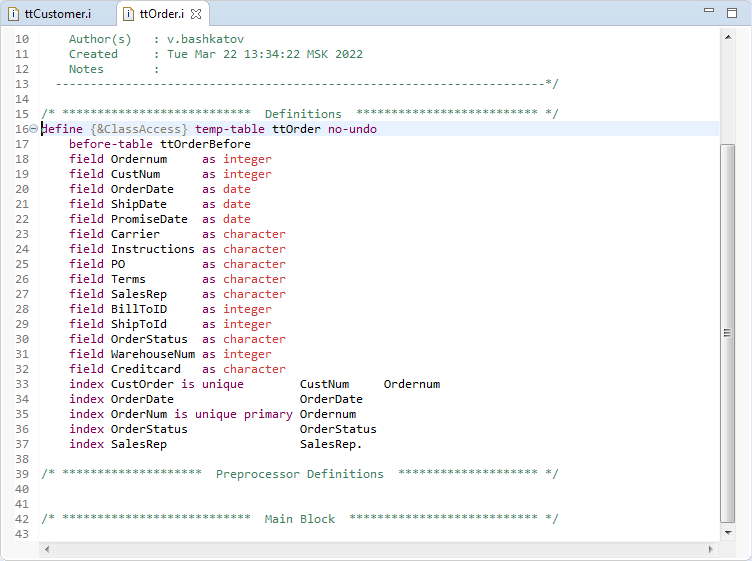
Task: Click 'BillToID' field name
Action: coord(139,309)
